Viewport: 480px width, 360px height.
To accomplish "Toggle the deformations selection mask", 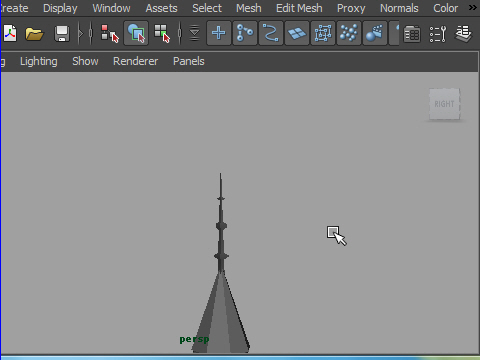I will 323,33.
